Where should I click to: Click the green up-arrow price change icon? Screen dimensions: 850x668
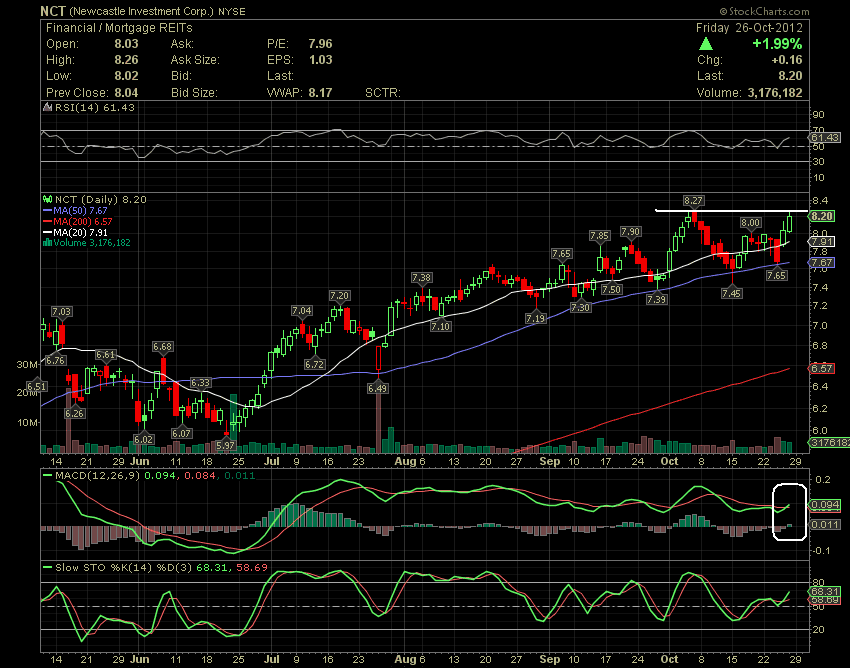coord(706,44)
